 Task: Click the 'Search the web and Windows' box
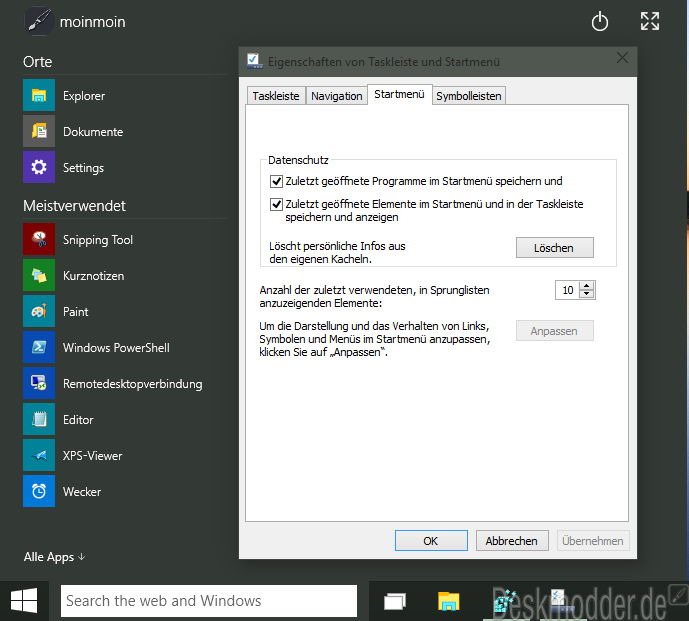tap(209, 601)
